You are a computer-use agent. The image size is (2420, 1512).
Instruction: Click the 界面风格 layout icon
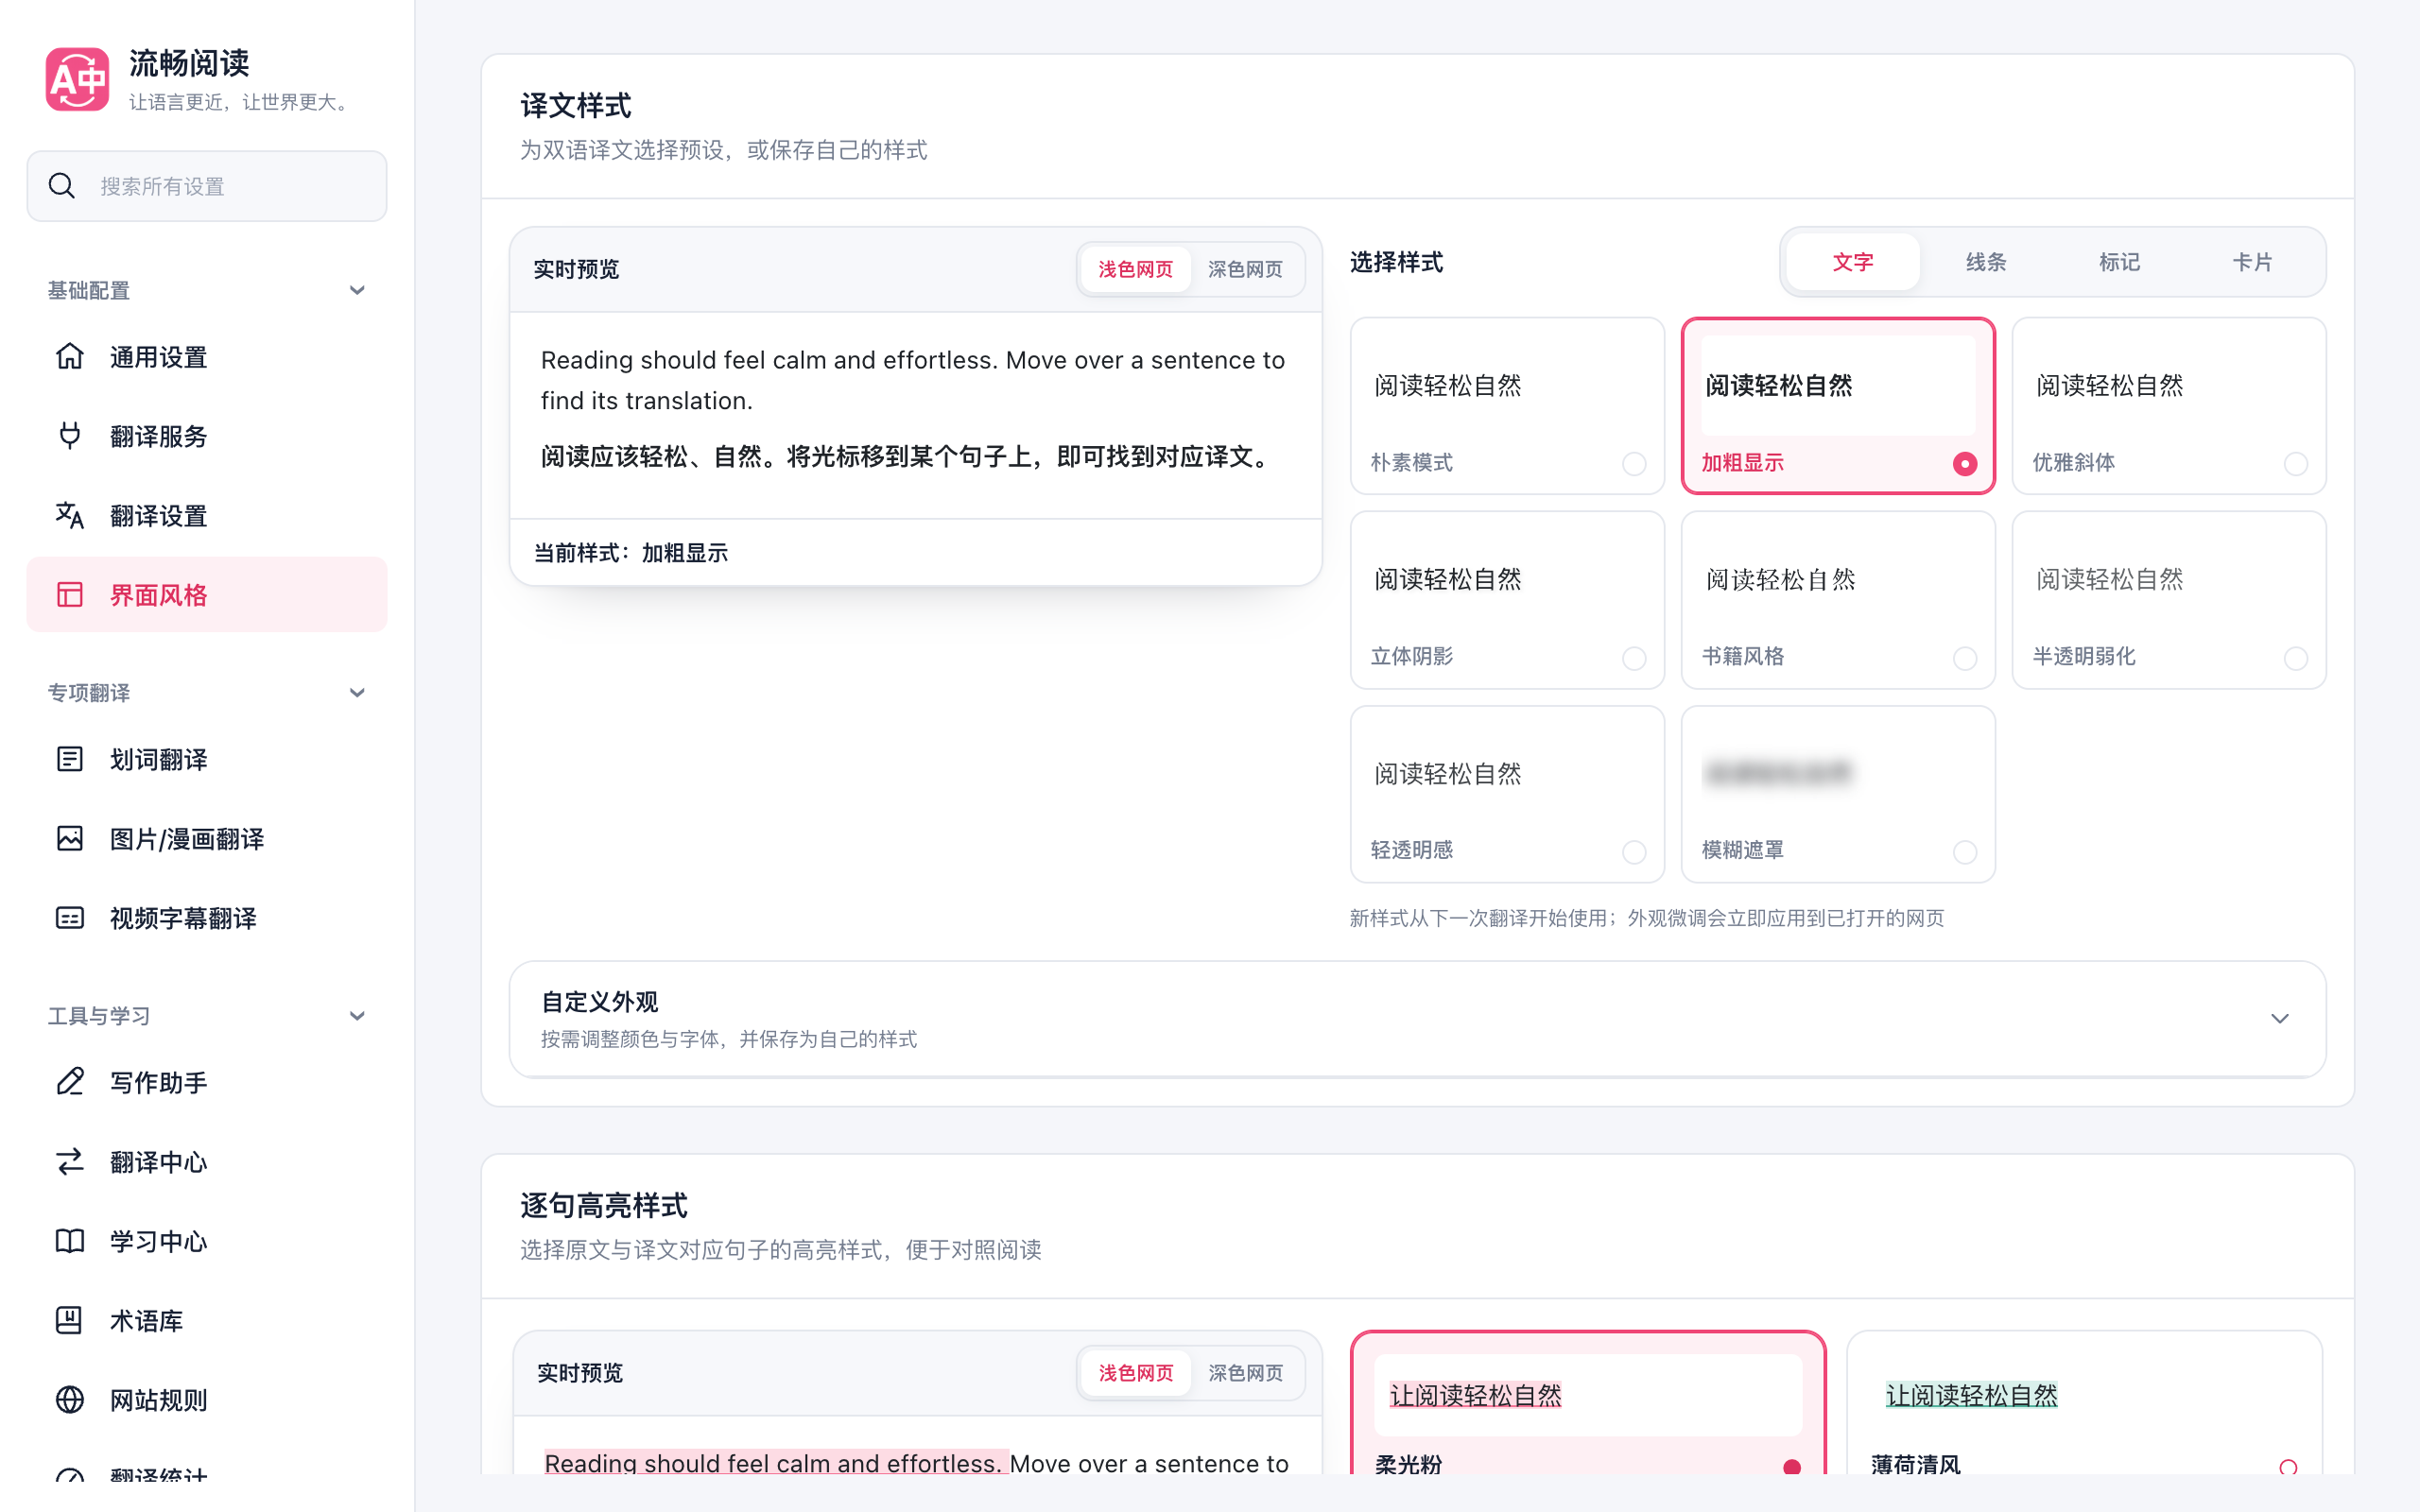(x=70, y=594)
